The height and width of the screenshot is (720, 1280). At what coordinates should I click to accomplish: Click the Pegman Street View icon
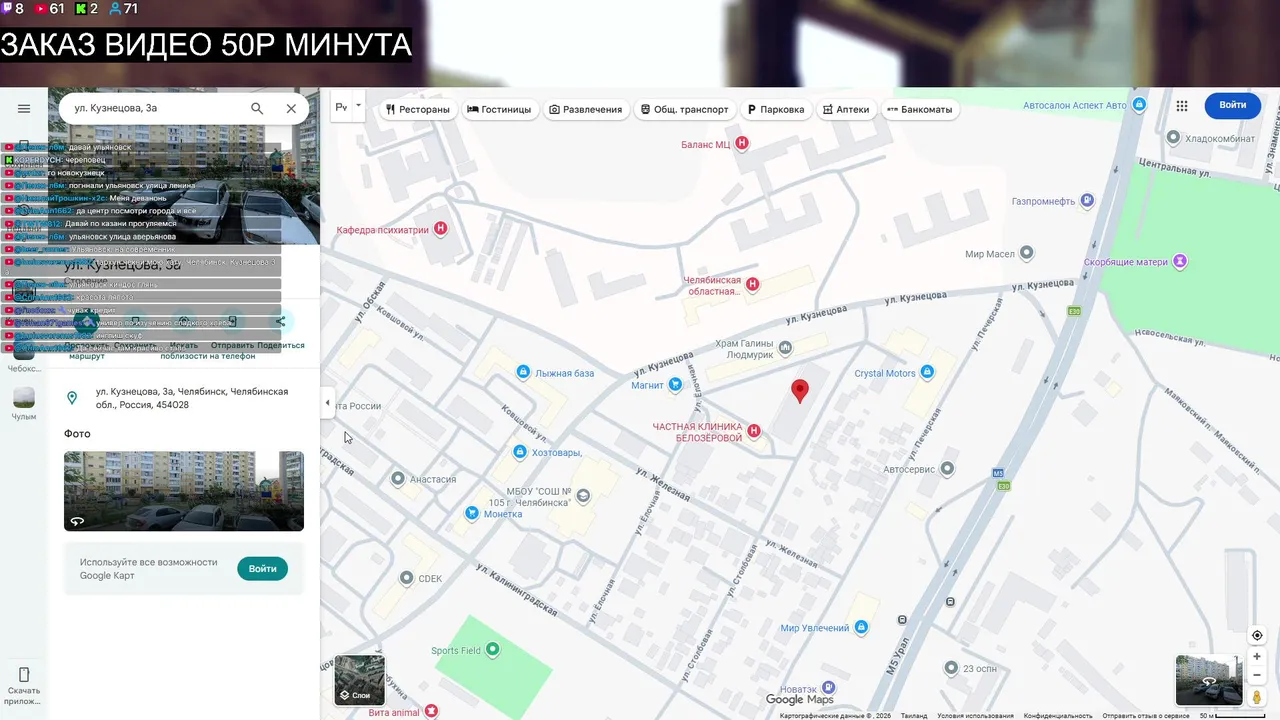pyautogui.click(x=1257, y=697)
